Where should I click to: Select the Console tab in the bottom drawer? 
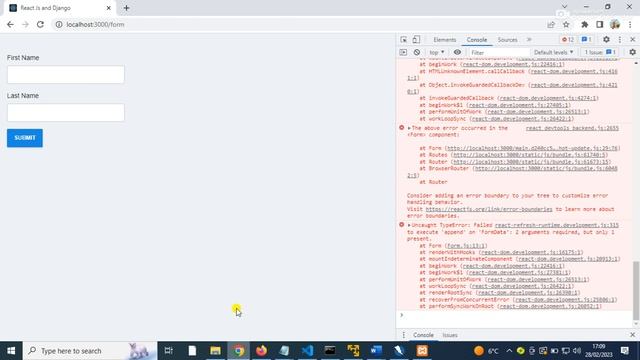pos(423,335)
